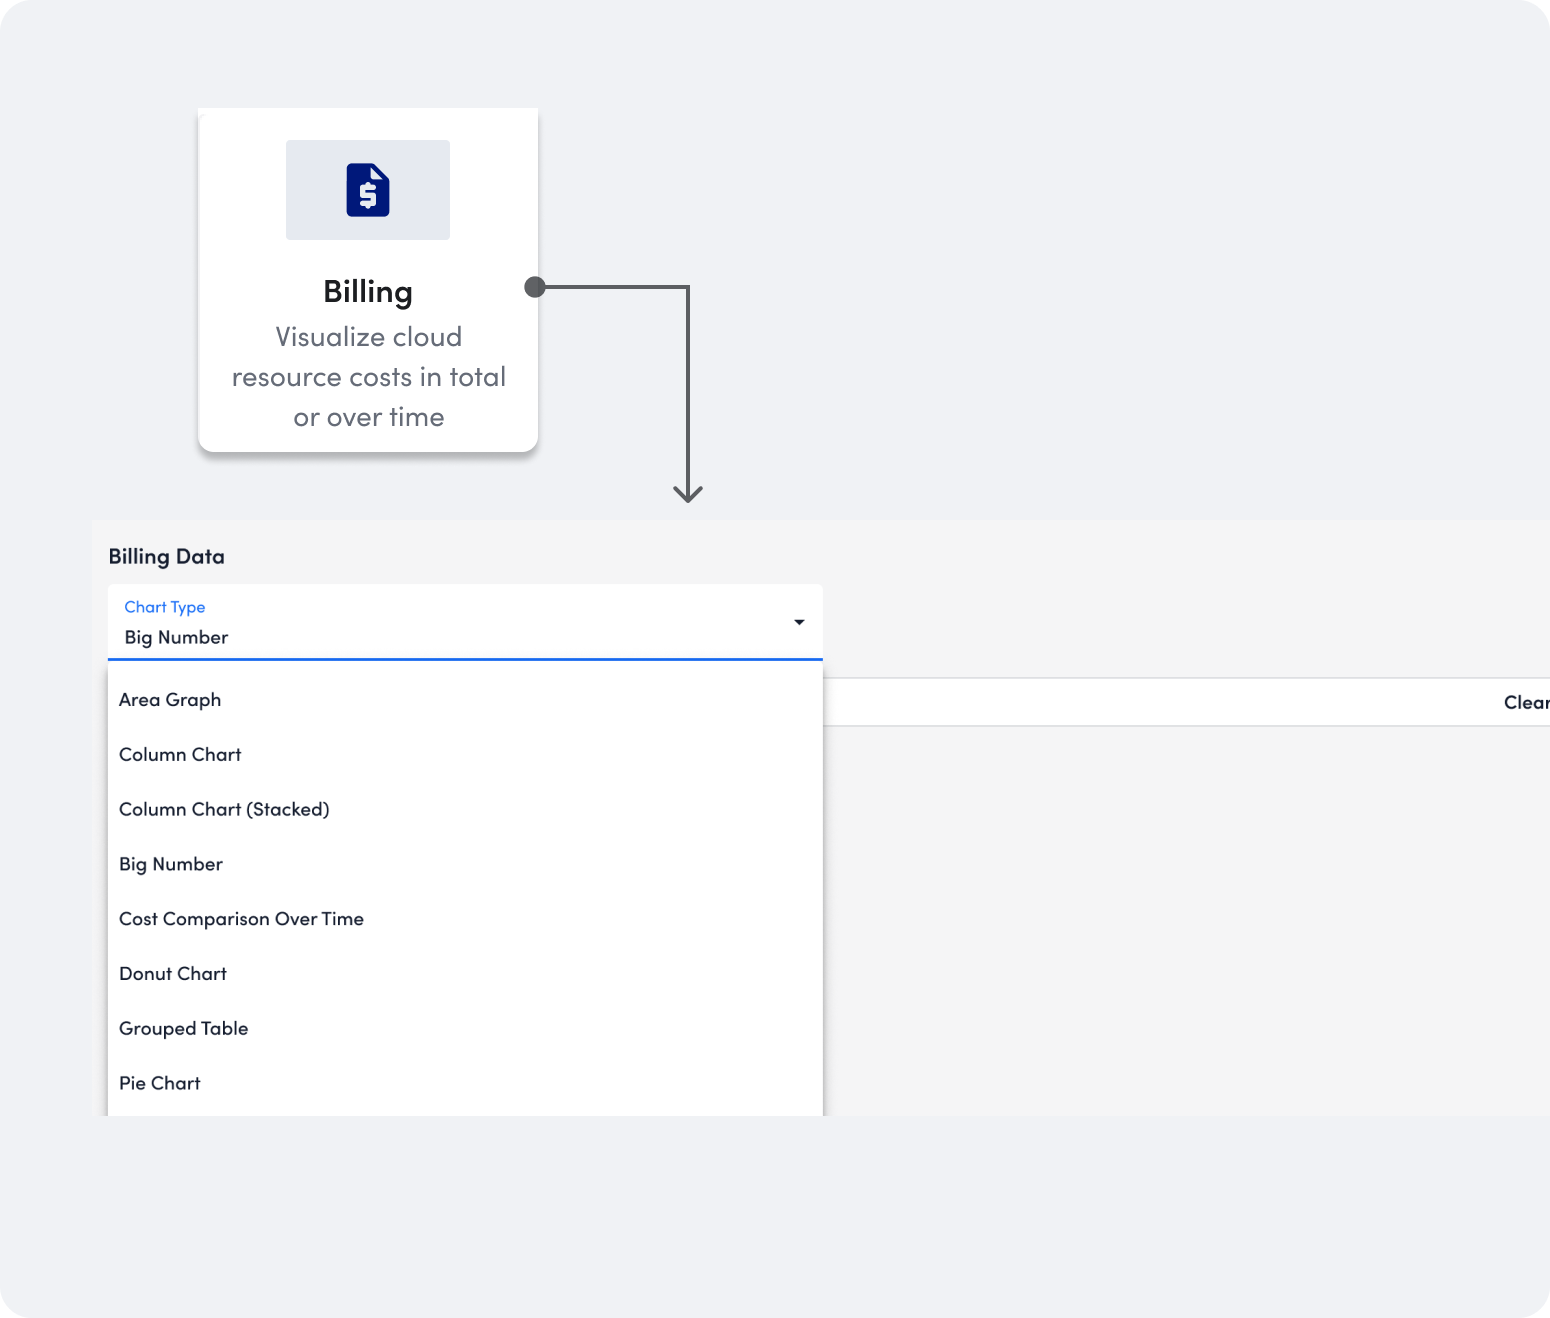Click the Billing card description text

(368, 377)
